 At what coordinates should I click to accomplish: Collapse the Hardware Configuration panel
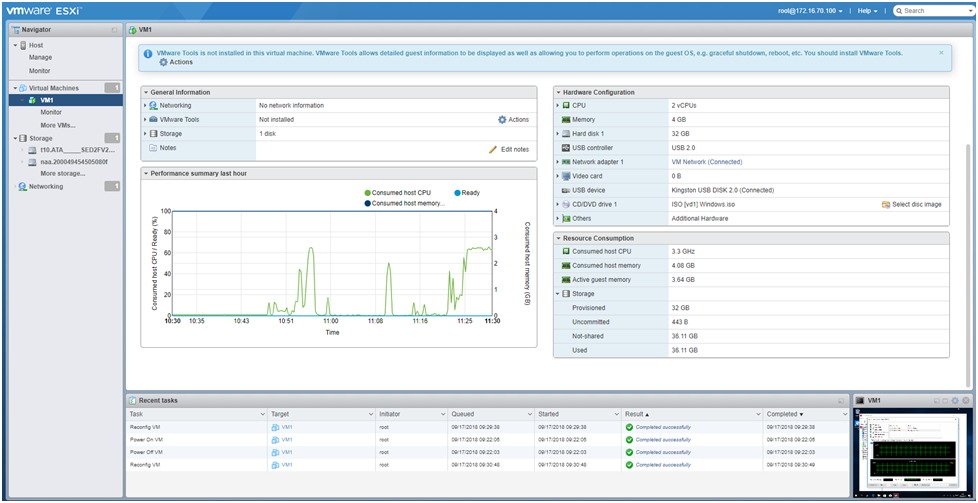(x=558, y=92)
